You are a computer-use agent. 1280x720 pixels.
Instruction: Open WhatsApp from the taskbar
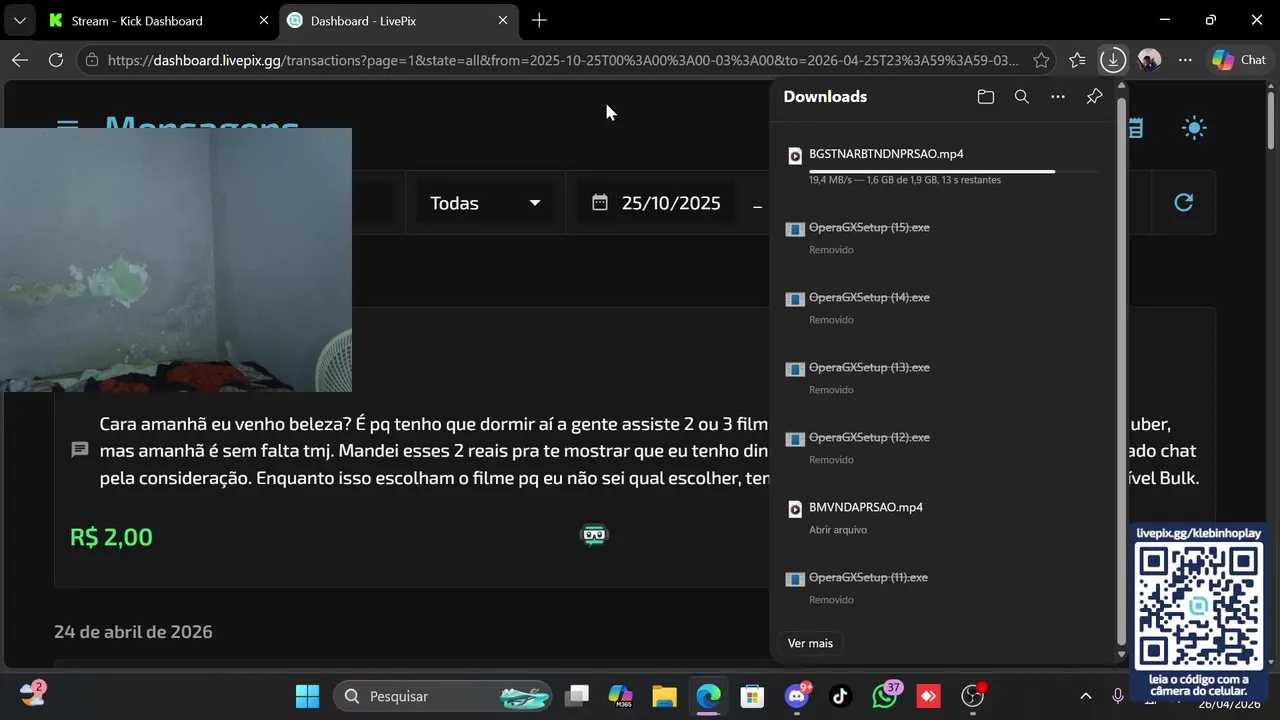(x=885, y=696)
